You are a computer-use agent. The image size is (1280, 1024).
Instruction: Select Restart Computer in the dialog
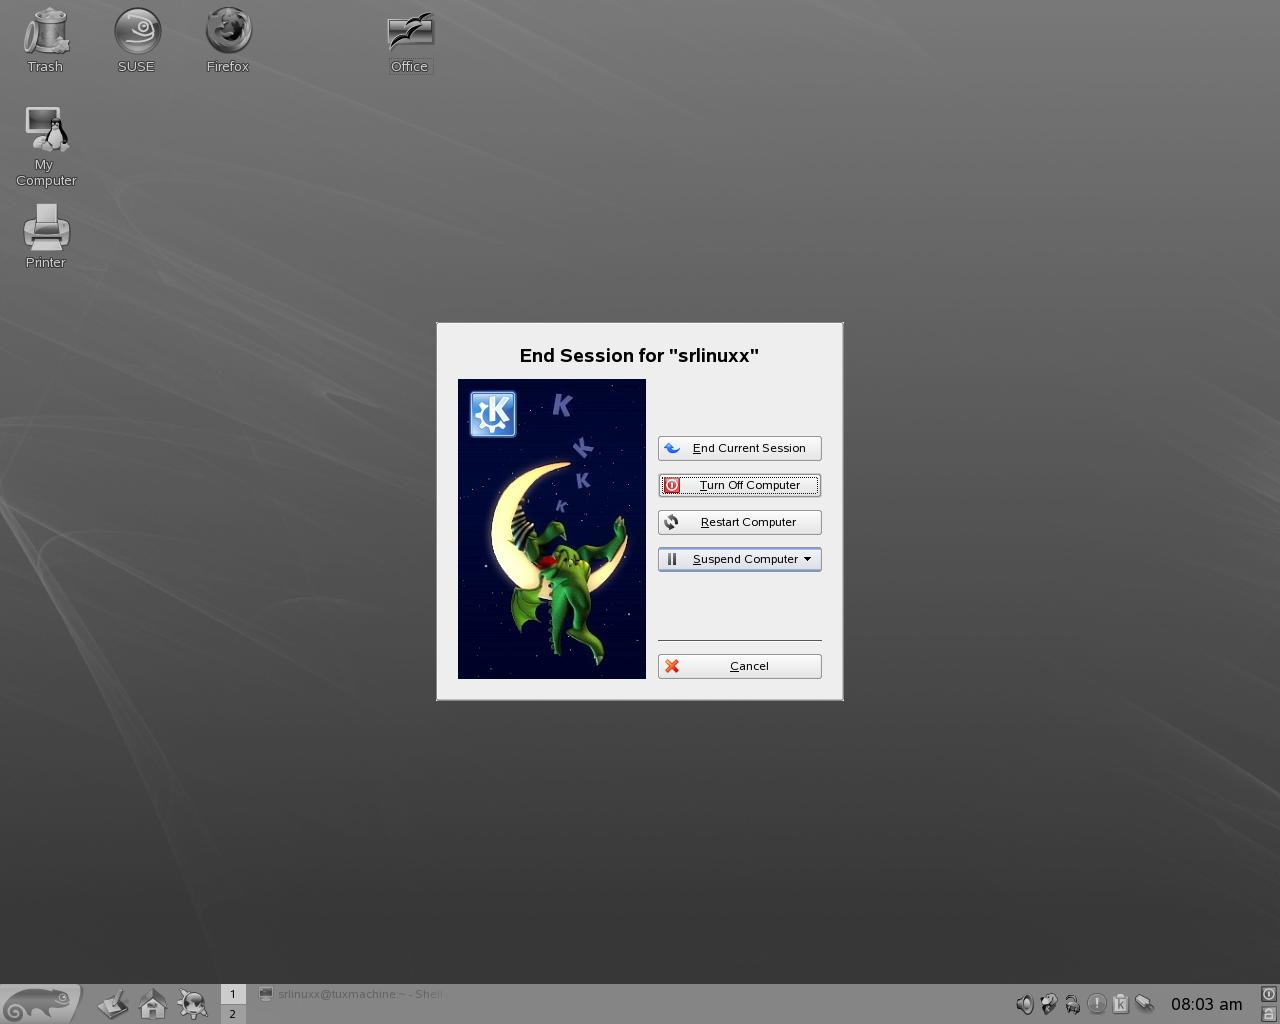click(739, 522)
